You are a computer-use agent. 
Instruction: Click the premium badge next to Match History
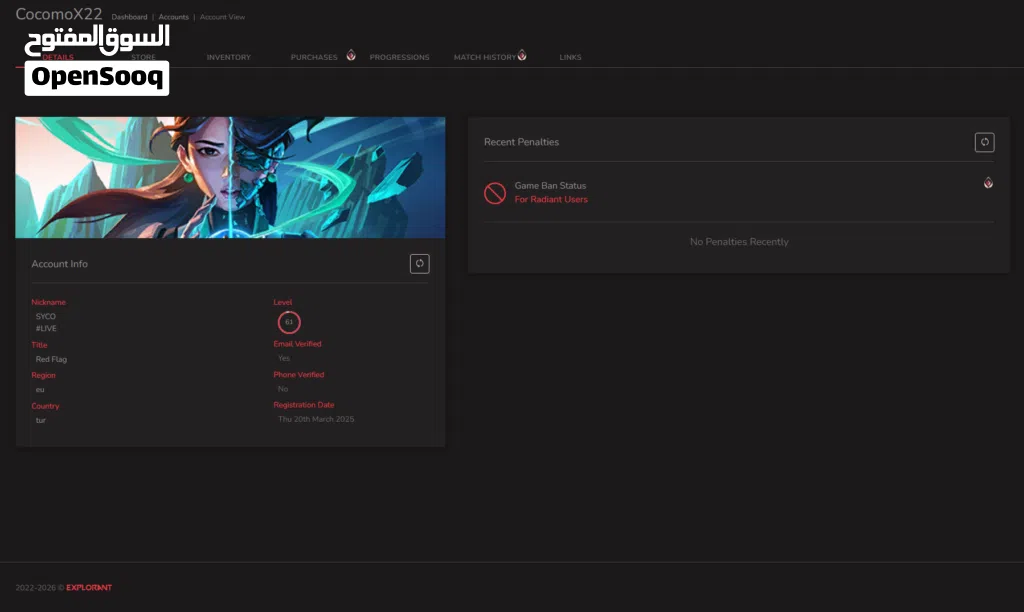(x=522, y=55)
